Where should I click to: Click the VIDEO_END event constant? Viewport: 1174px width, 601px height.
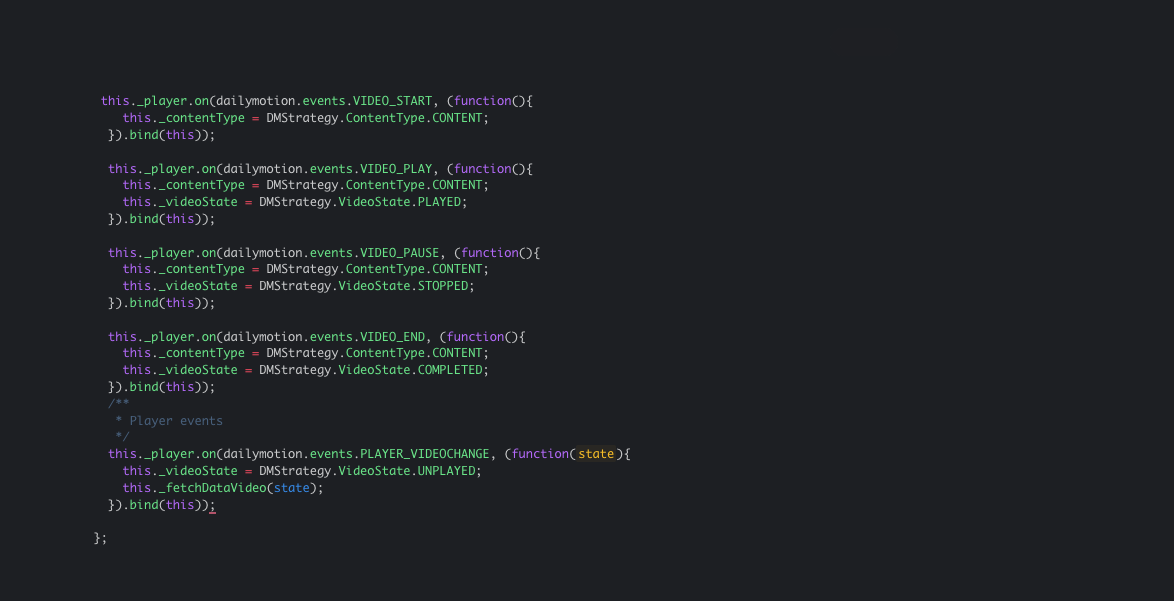[392, 337]
